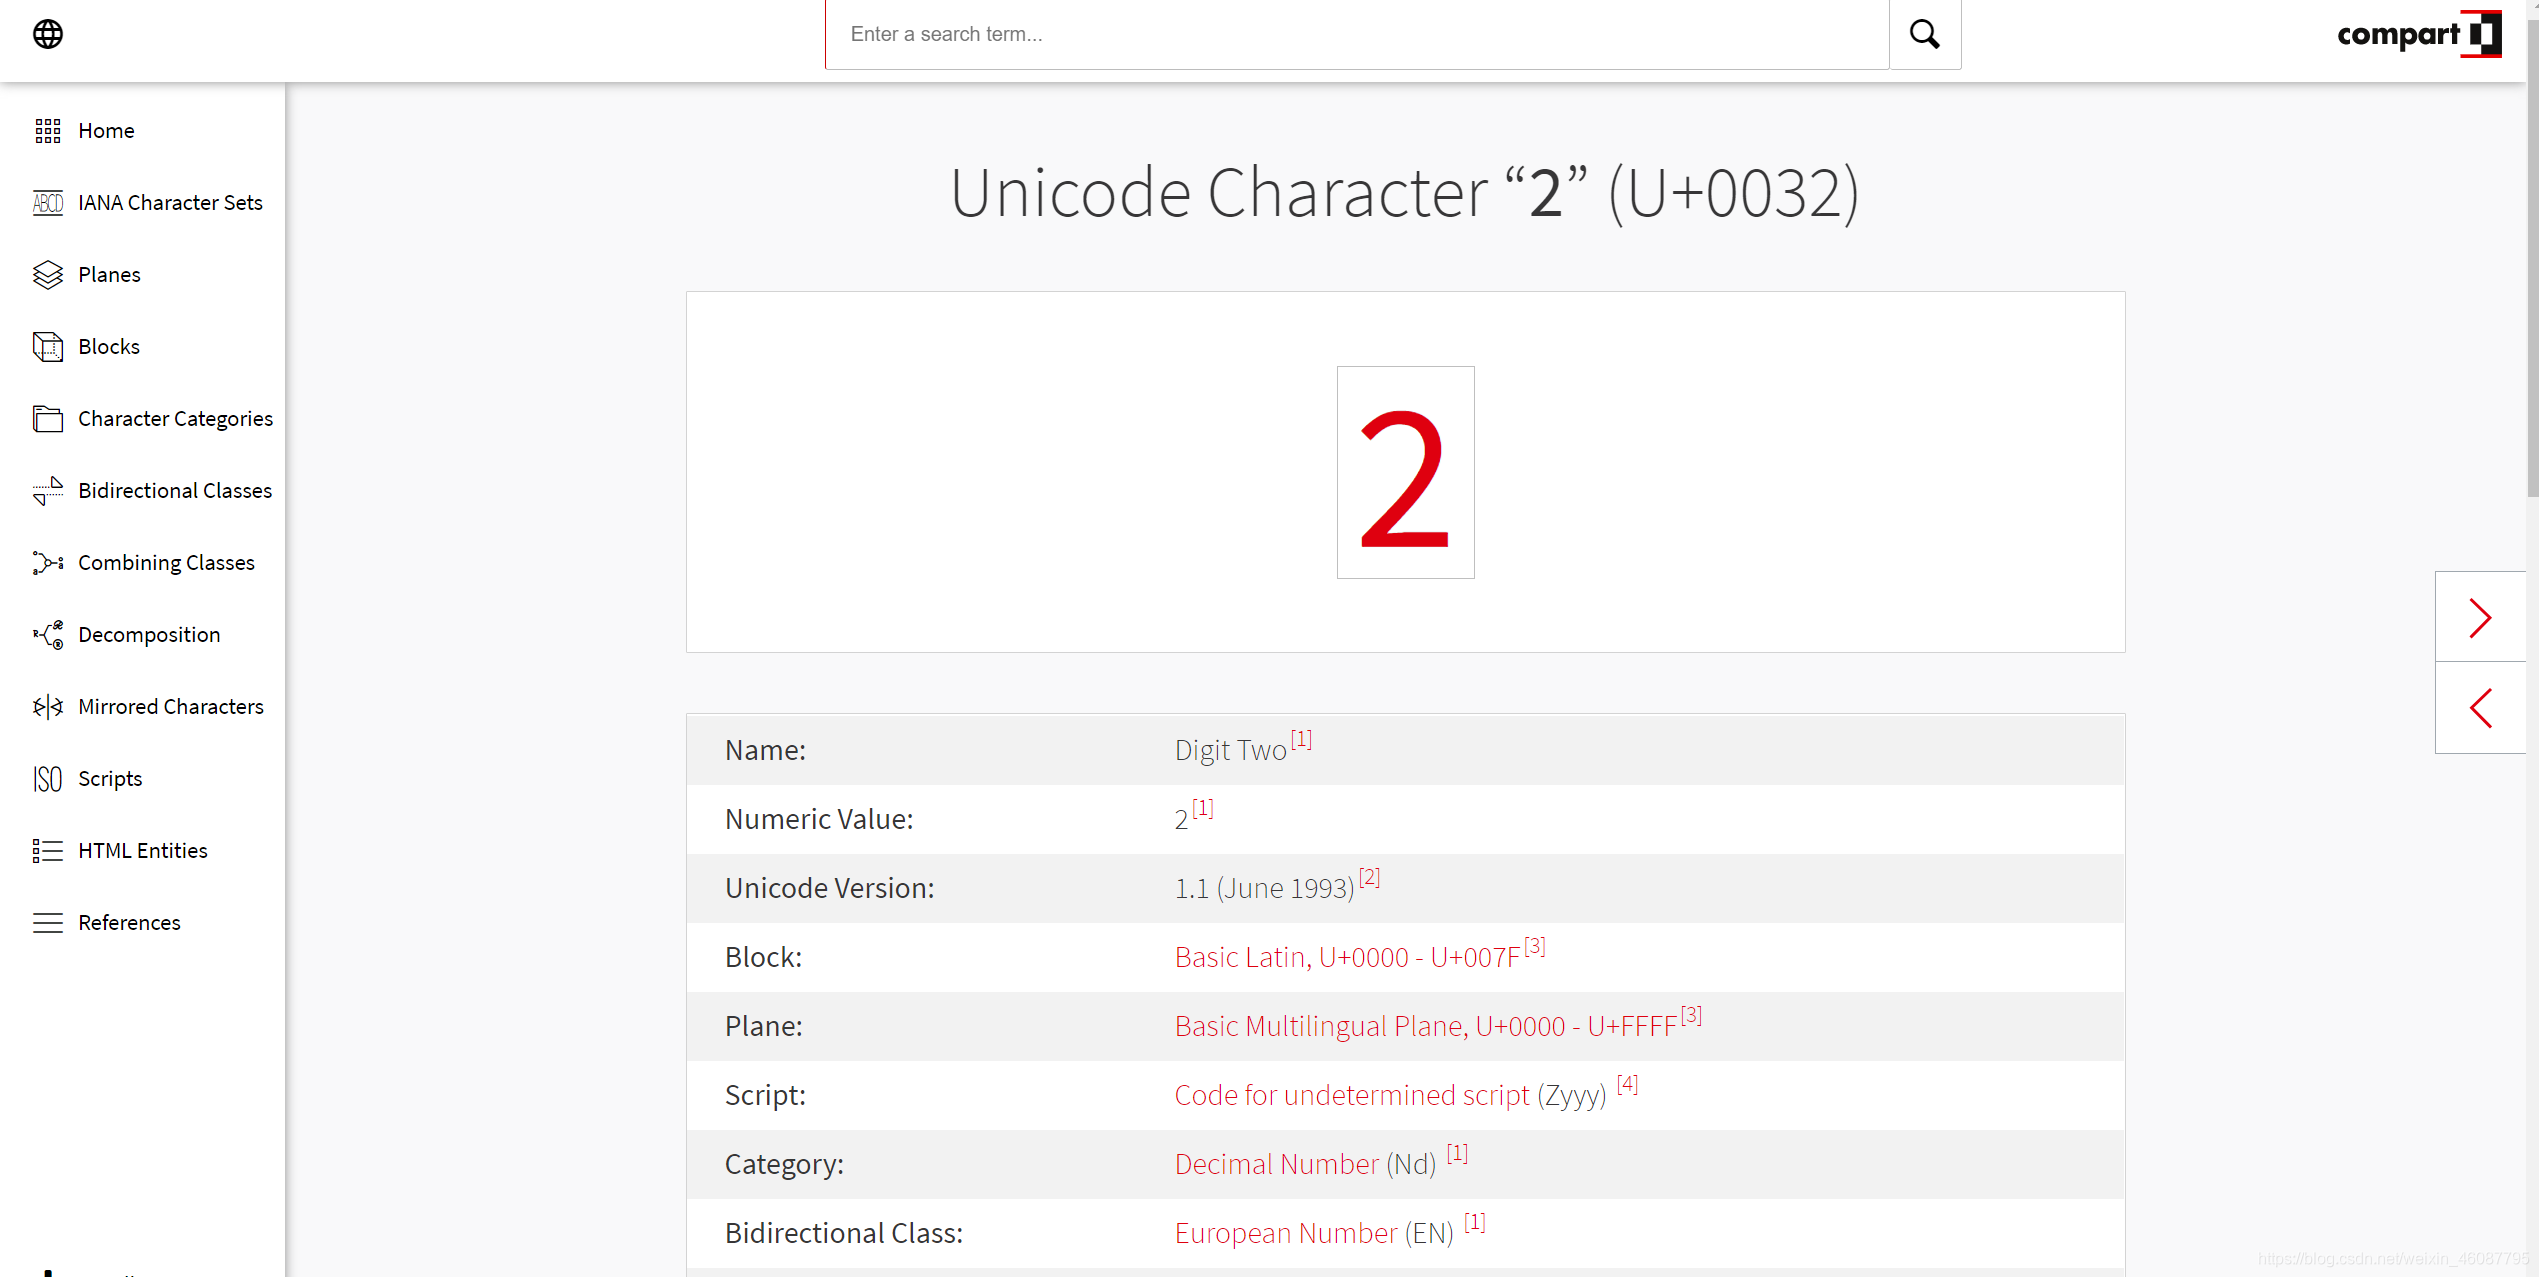Click the Bidirectional Classes arrows icon
The width and height of the screenshot is (2539, 1277).
(x=47, y=490)
